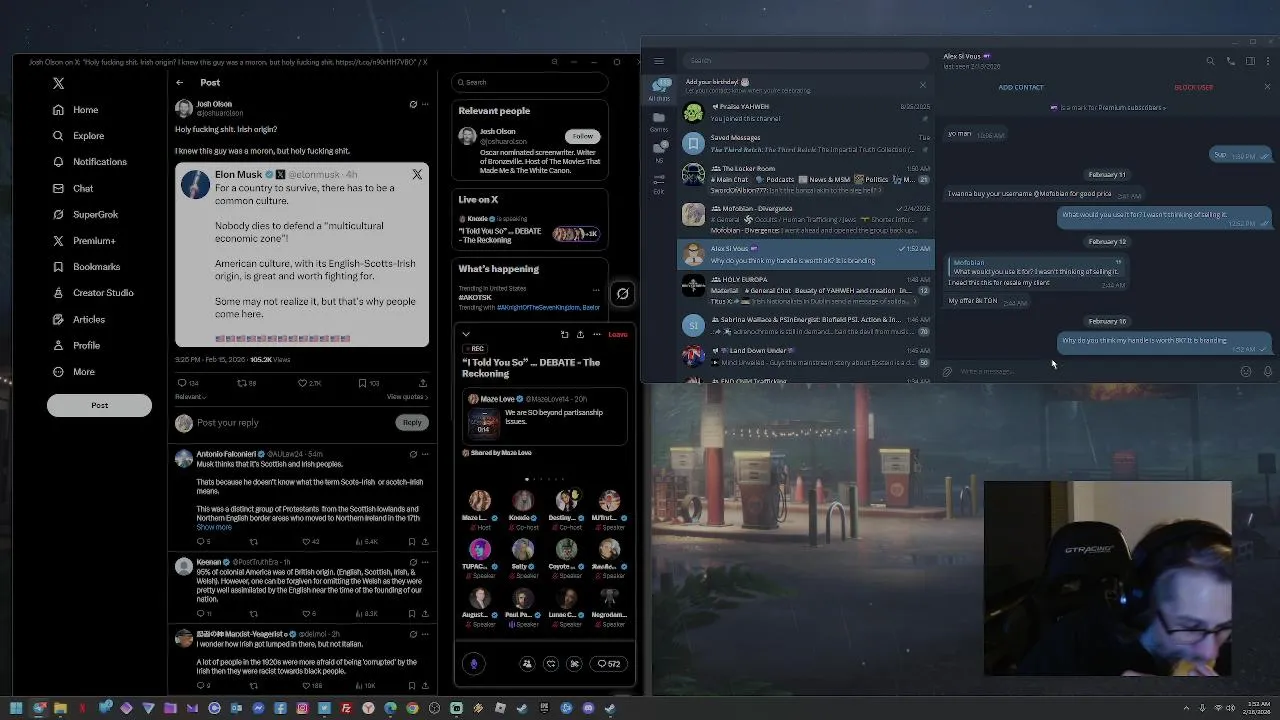Open Profile in X sidebar
Image resolution: width=1280 pixels, height=720 pixels.
pos(76,345)
